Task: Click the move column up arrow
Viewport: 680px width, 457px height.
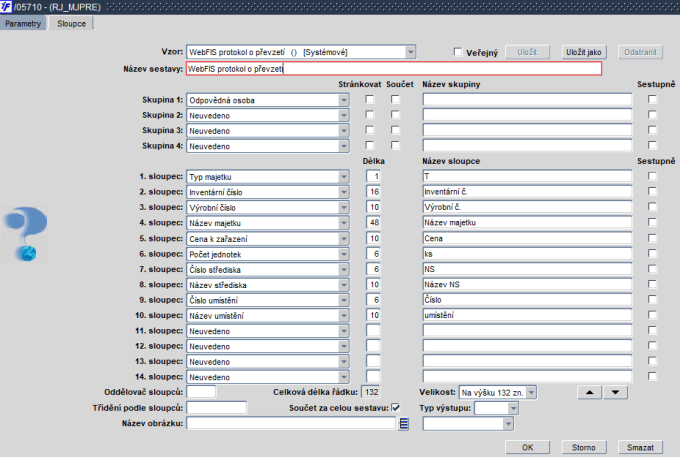Action: (590, 392)
